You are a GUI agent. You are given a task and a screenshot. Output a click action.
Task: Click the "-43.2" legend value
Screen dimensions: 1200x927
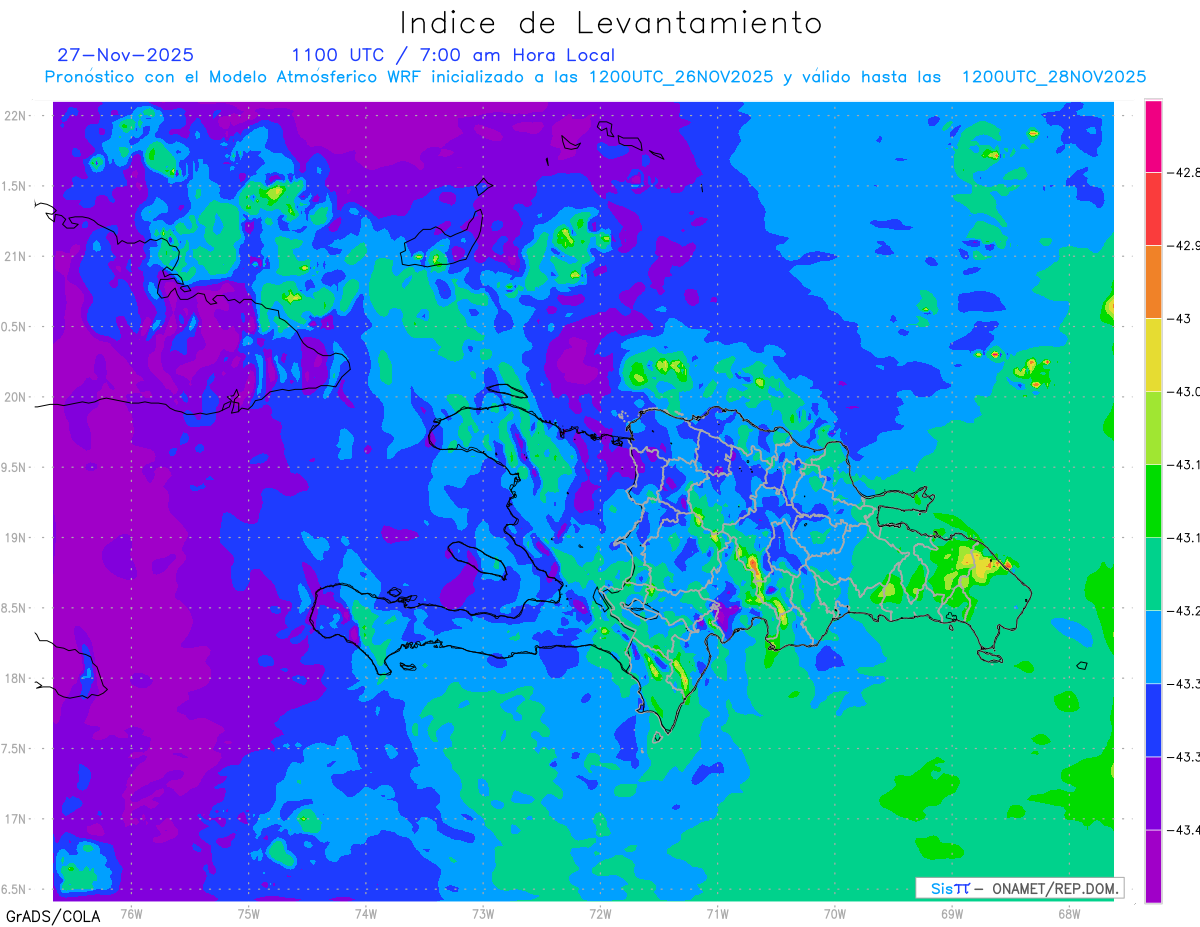1186,611
